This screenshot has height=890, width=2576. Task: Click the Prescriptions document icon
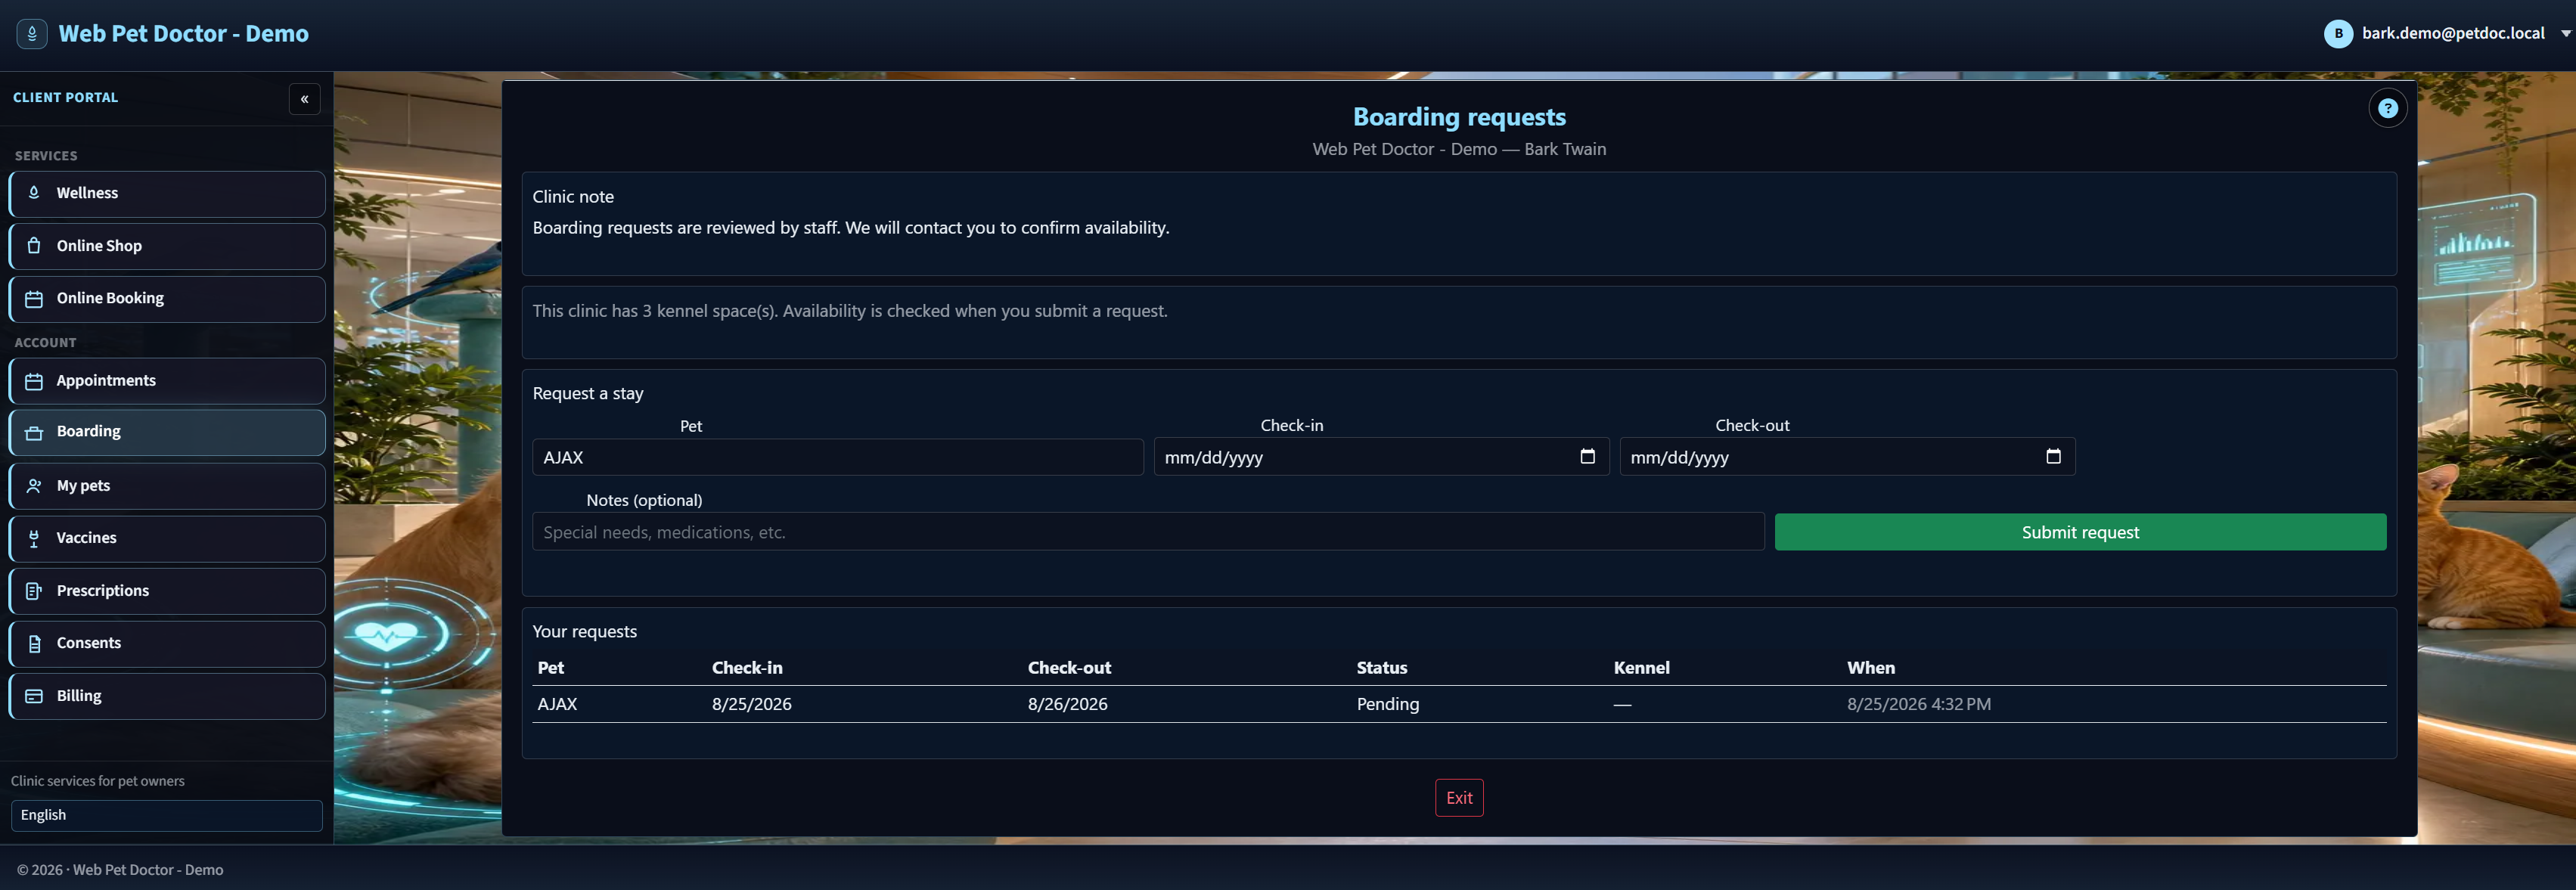(x=34, y=591)
